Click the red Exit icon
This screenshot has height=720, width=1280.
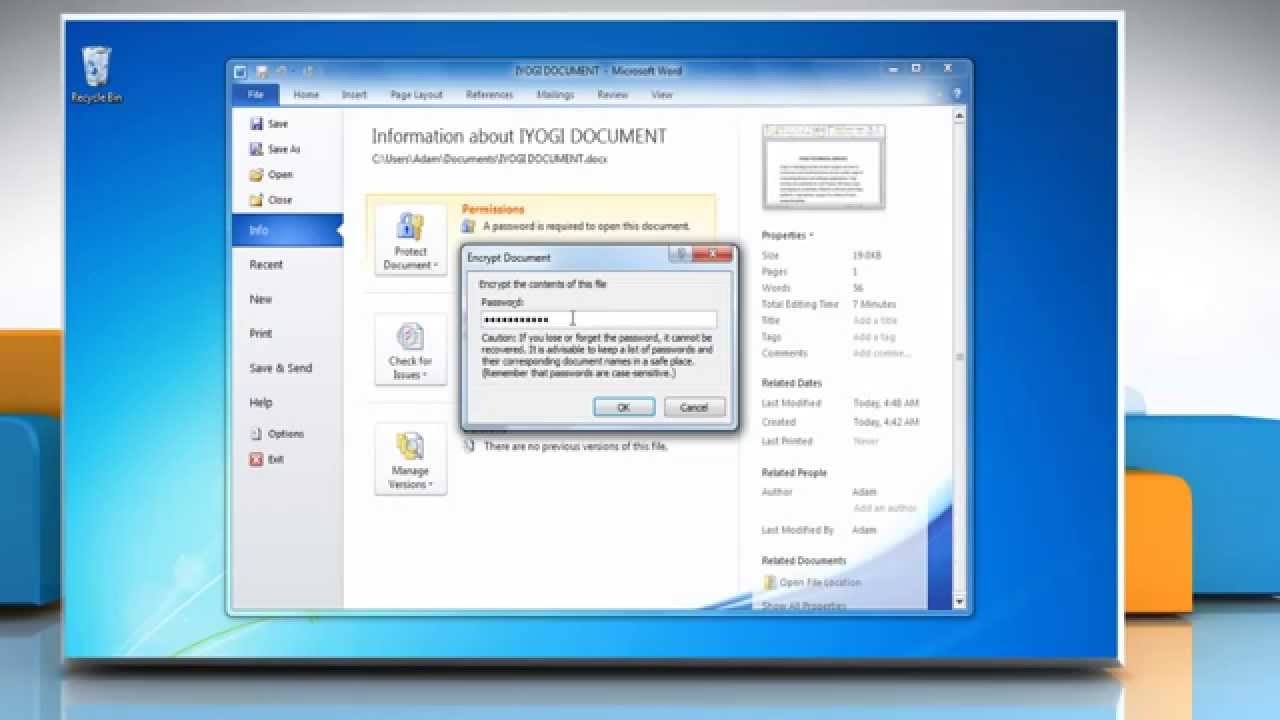tap(257, 459)
